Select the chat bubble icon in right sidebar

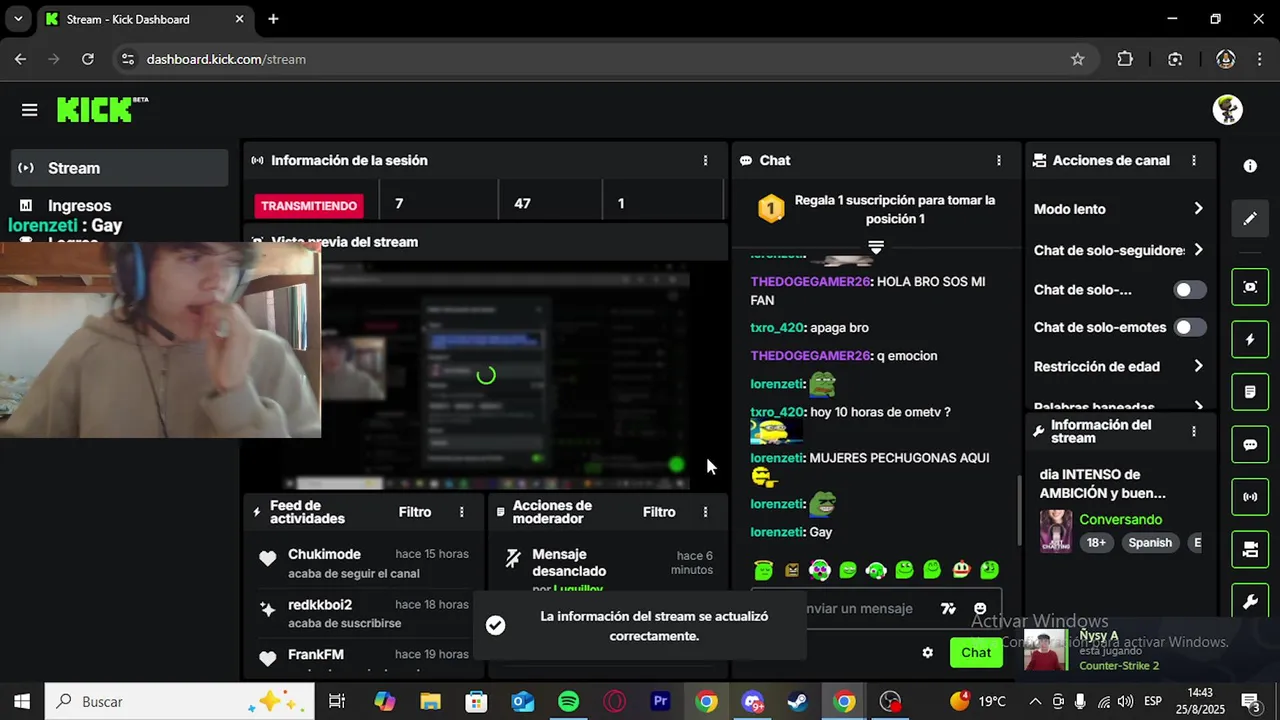[x=1250, y=445]
